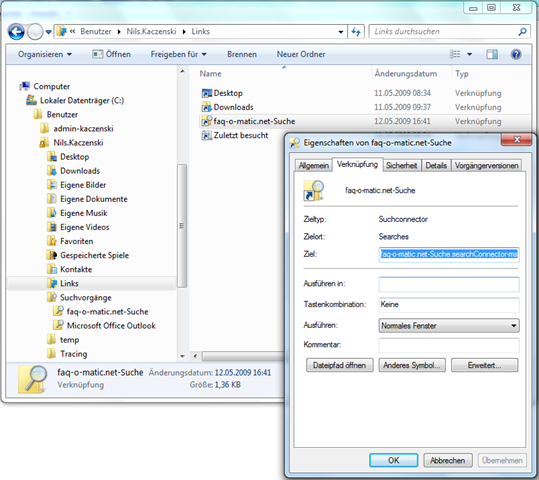Click the Ziel input field
The width and height of the screenshot is (539, 480).
[x=449, y=255]
